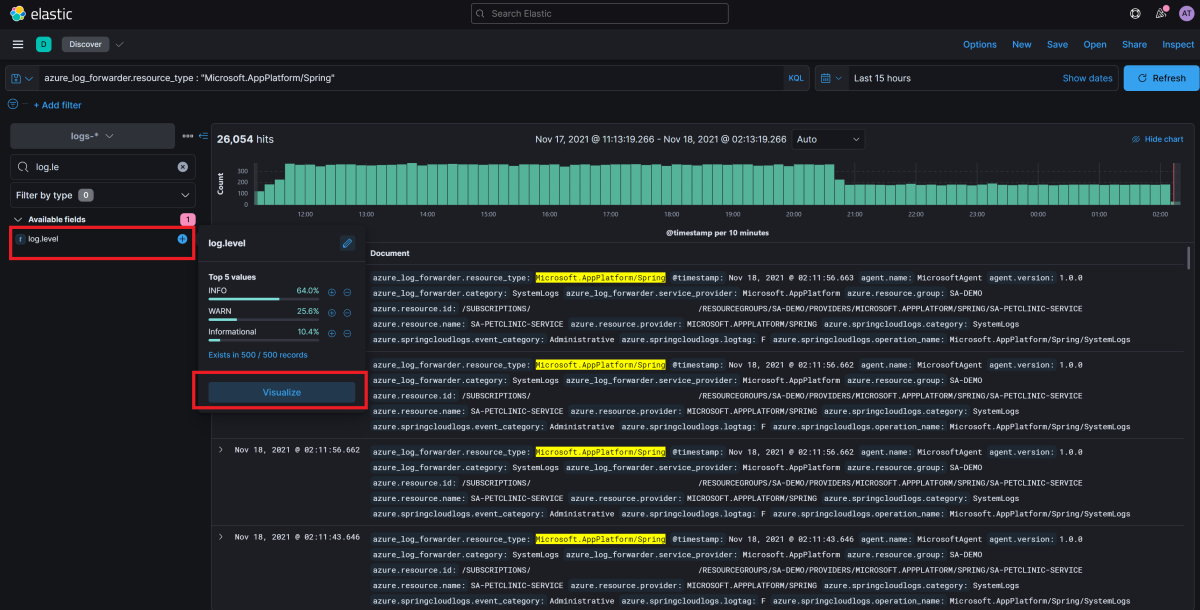Filter out WARN value with minus
This screenshot has height=610, width=1200.
click(347, 312)
